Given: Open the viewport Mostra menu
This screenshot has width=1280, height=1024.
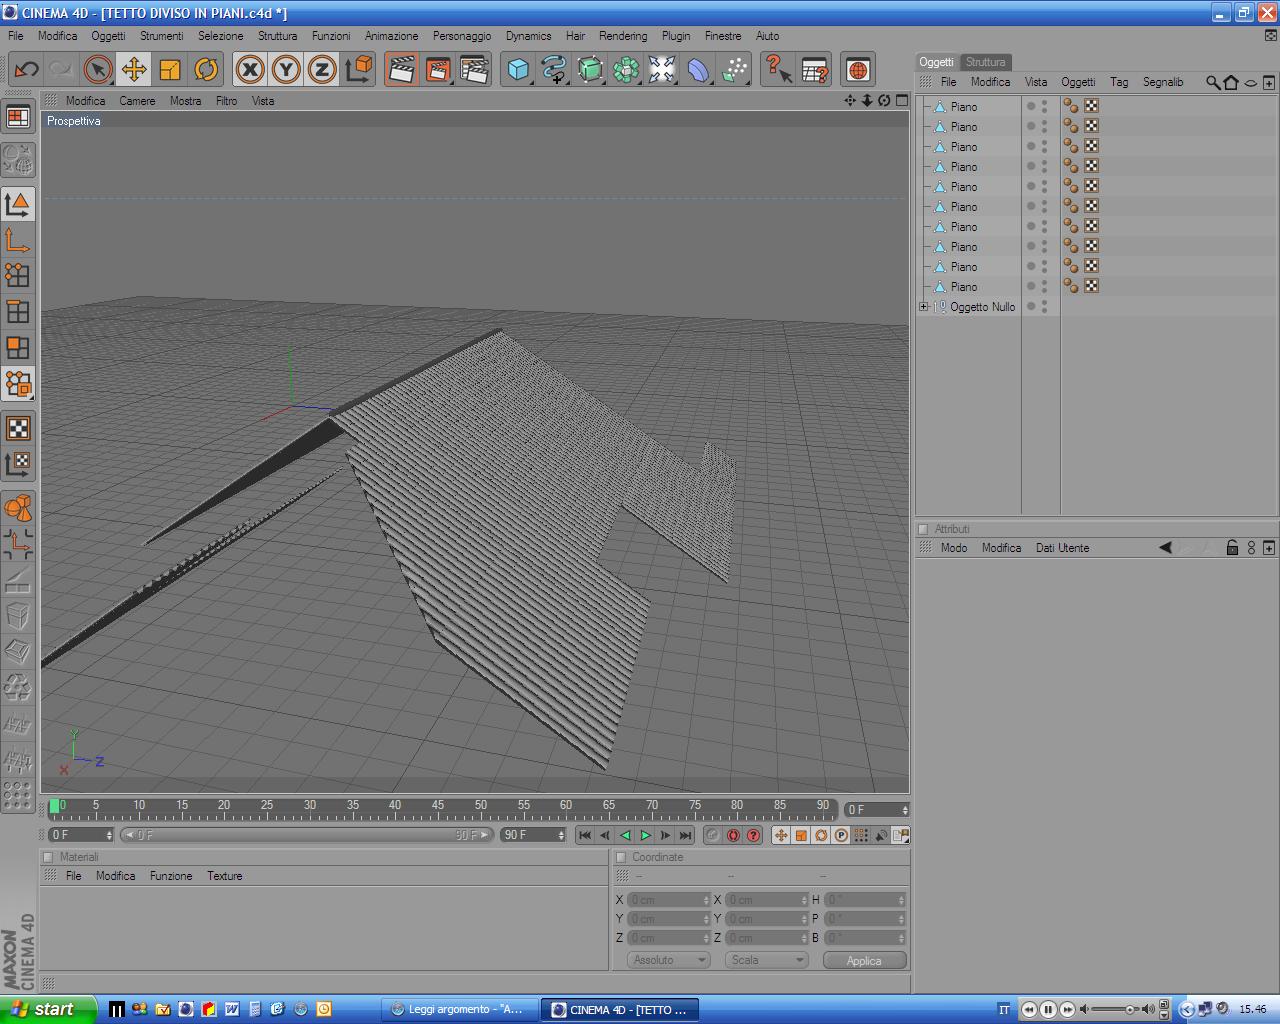Looking at the screenshot, I should pos(185,101).
